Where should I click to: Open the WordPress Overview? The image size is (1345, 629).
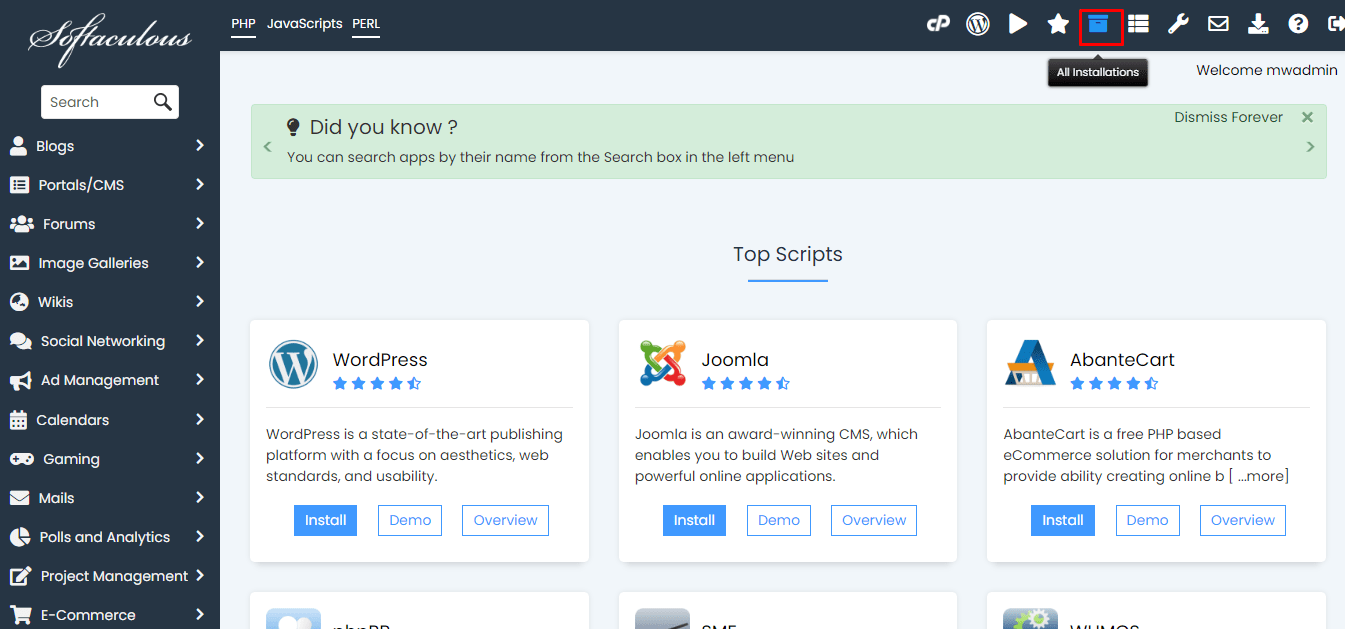[x=505, y=520]
